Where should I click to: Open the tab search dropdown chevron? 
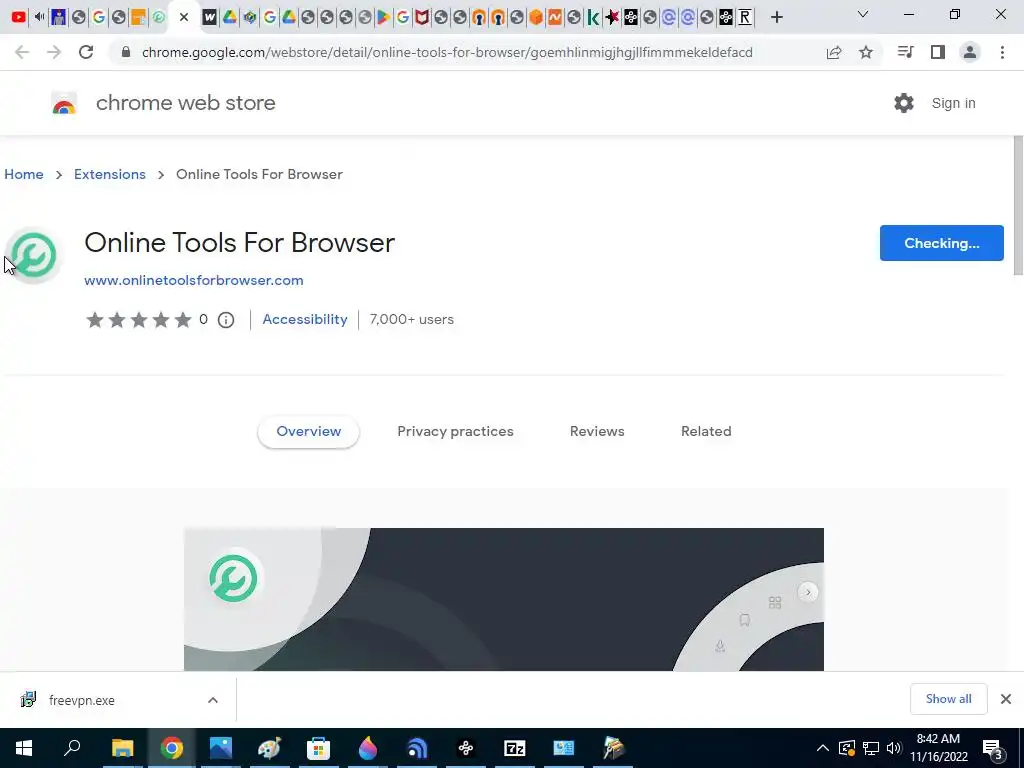[x=863, y=14]
